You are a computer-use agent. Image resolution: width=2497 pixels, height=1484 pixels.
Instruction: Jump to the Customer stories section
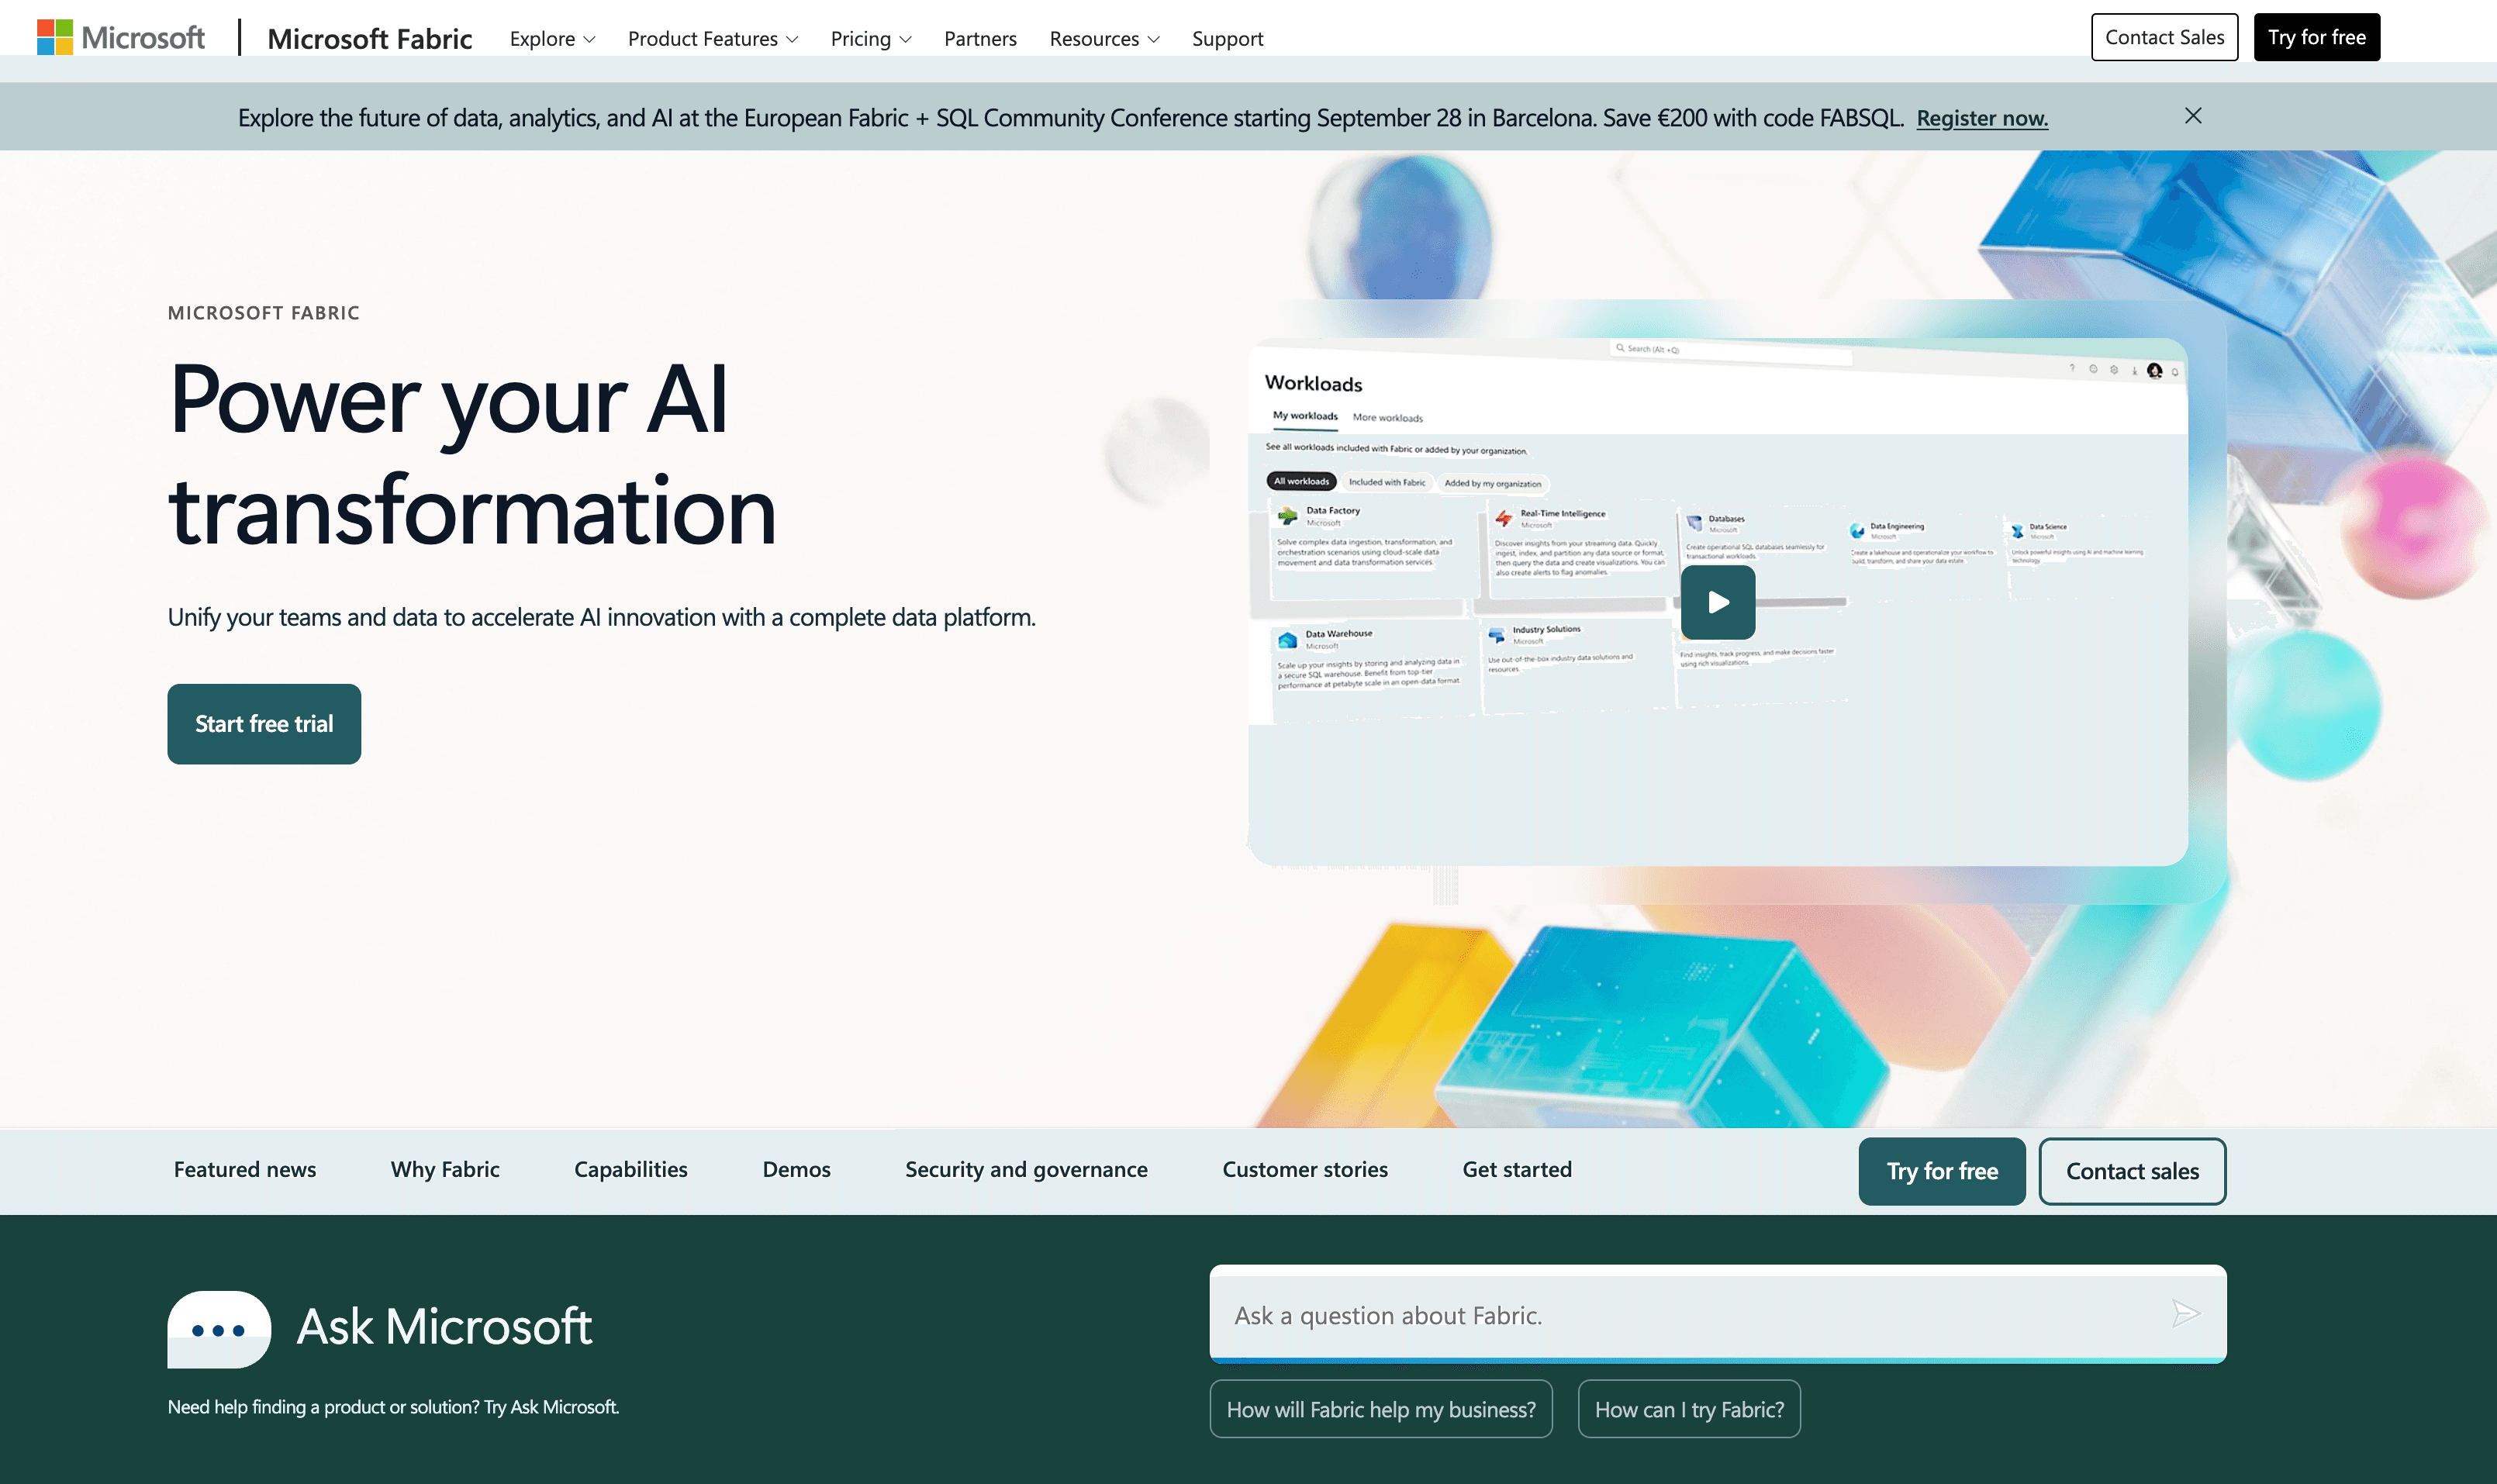coord(1305,1169)
